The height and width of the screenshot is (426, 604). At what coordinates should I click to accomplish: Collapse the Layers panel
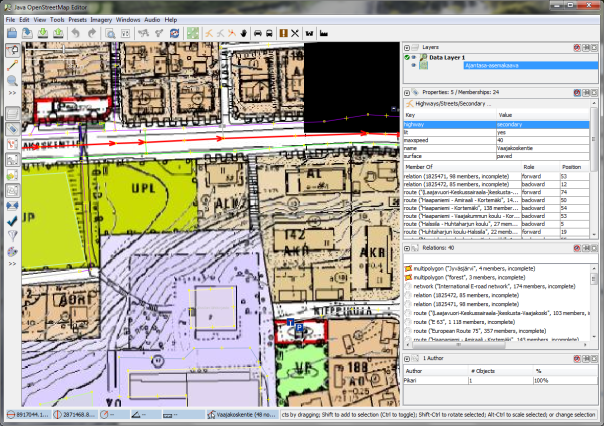(407, 47)
